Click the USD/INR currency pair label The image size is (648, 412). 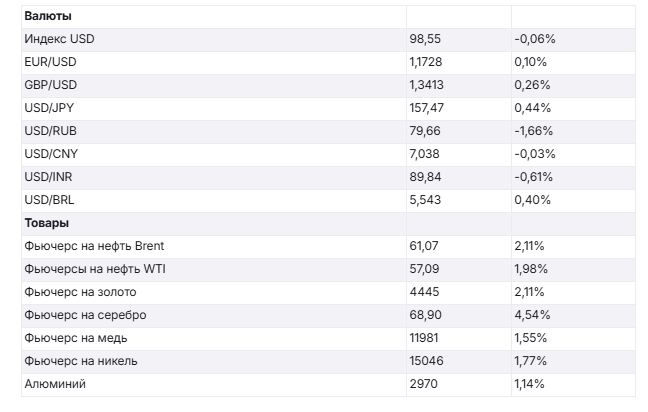49,177
